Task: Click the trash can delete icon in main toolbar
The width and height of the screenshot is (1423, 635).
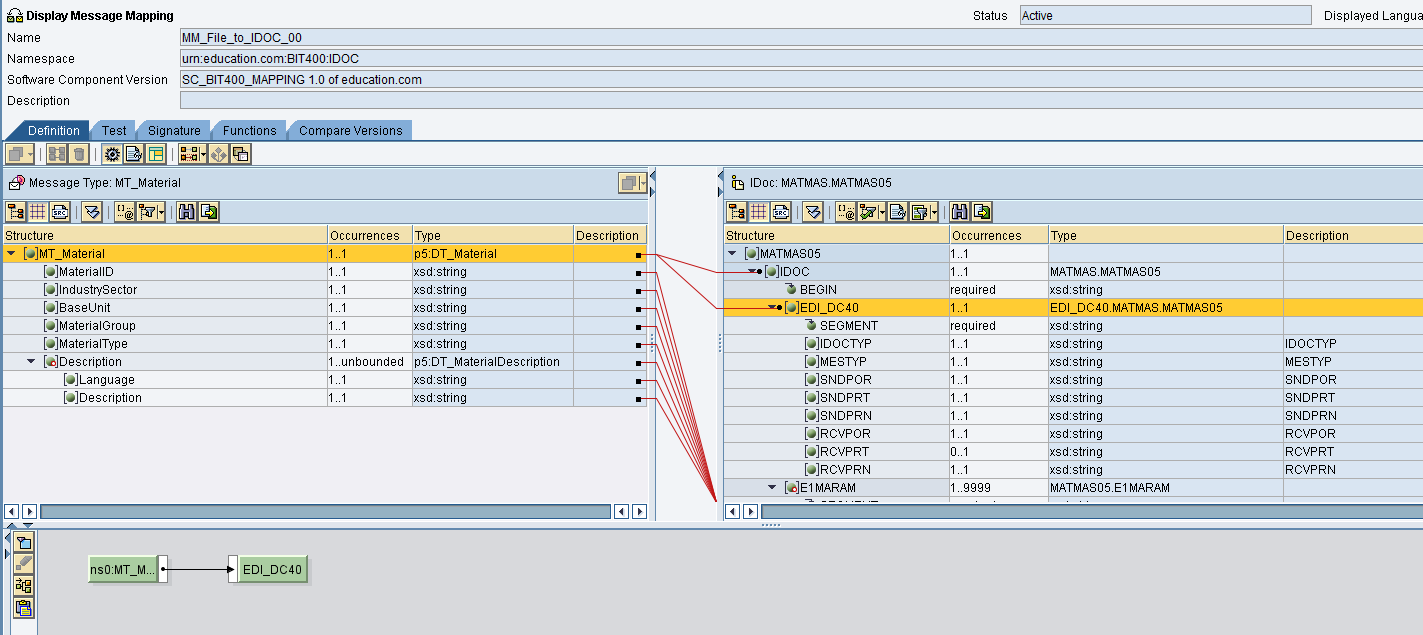Action: [x=79, y=154]
